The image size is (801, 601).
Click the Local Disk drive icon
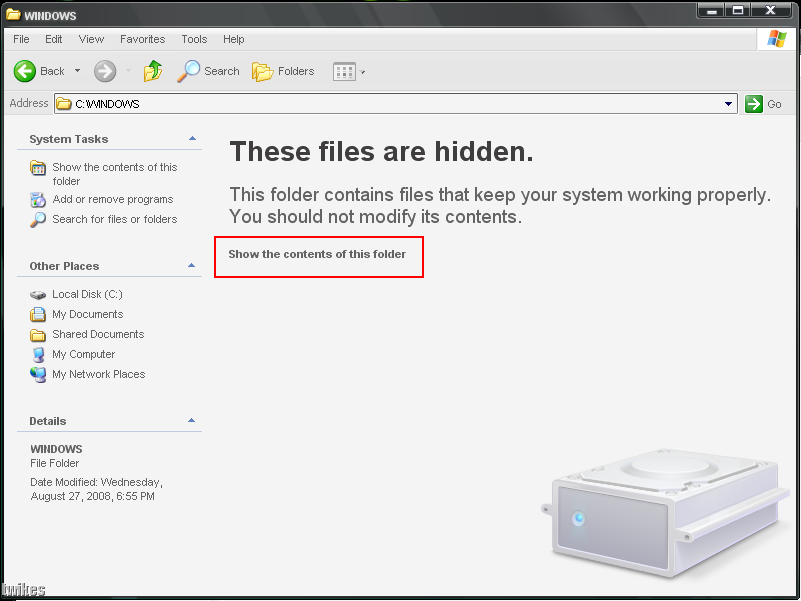(38, 295)
